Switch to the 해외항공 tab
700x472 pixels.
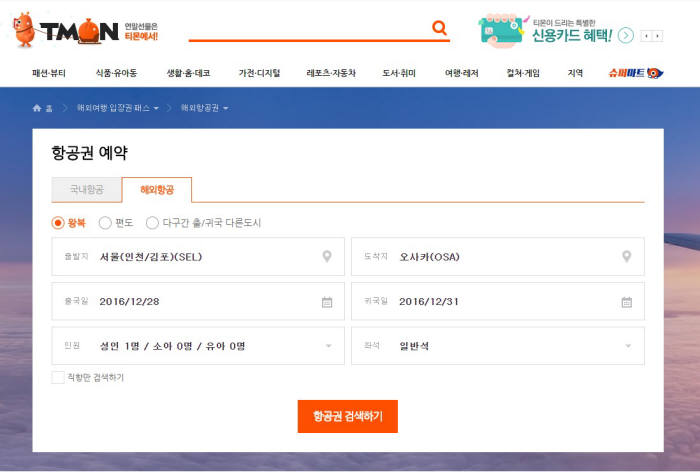point(157,189)
